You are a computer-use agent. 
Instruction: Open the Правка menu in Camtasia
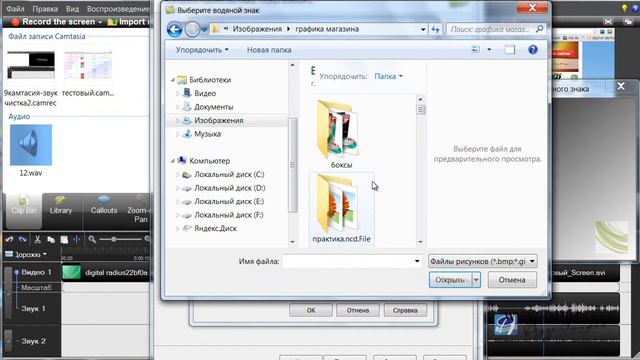click(45, 9)
